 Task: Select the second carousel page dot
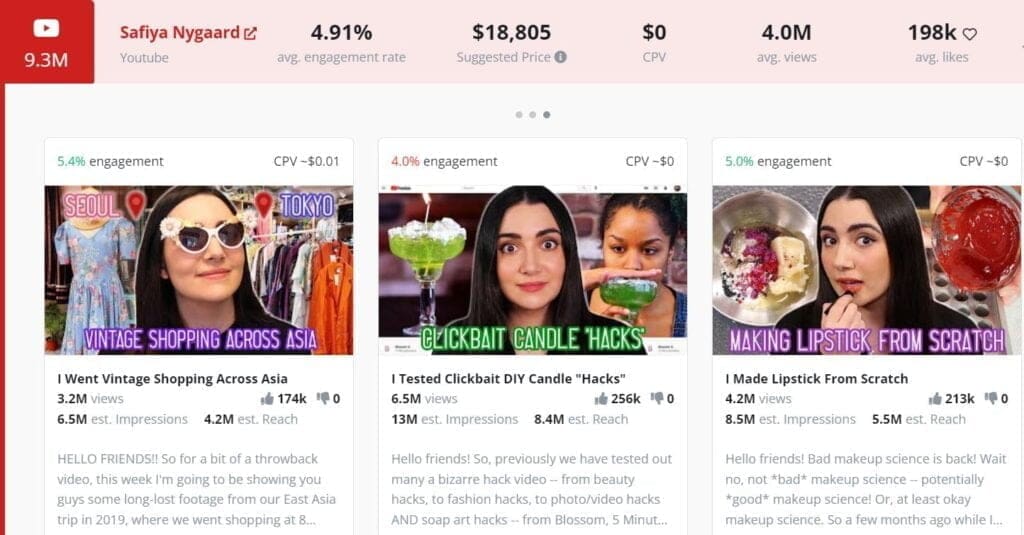pyautogui.click(x=533, y=114)
